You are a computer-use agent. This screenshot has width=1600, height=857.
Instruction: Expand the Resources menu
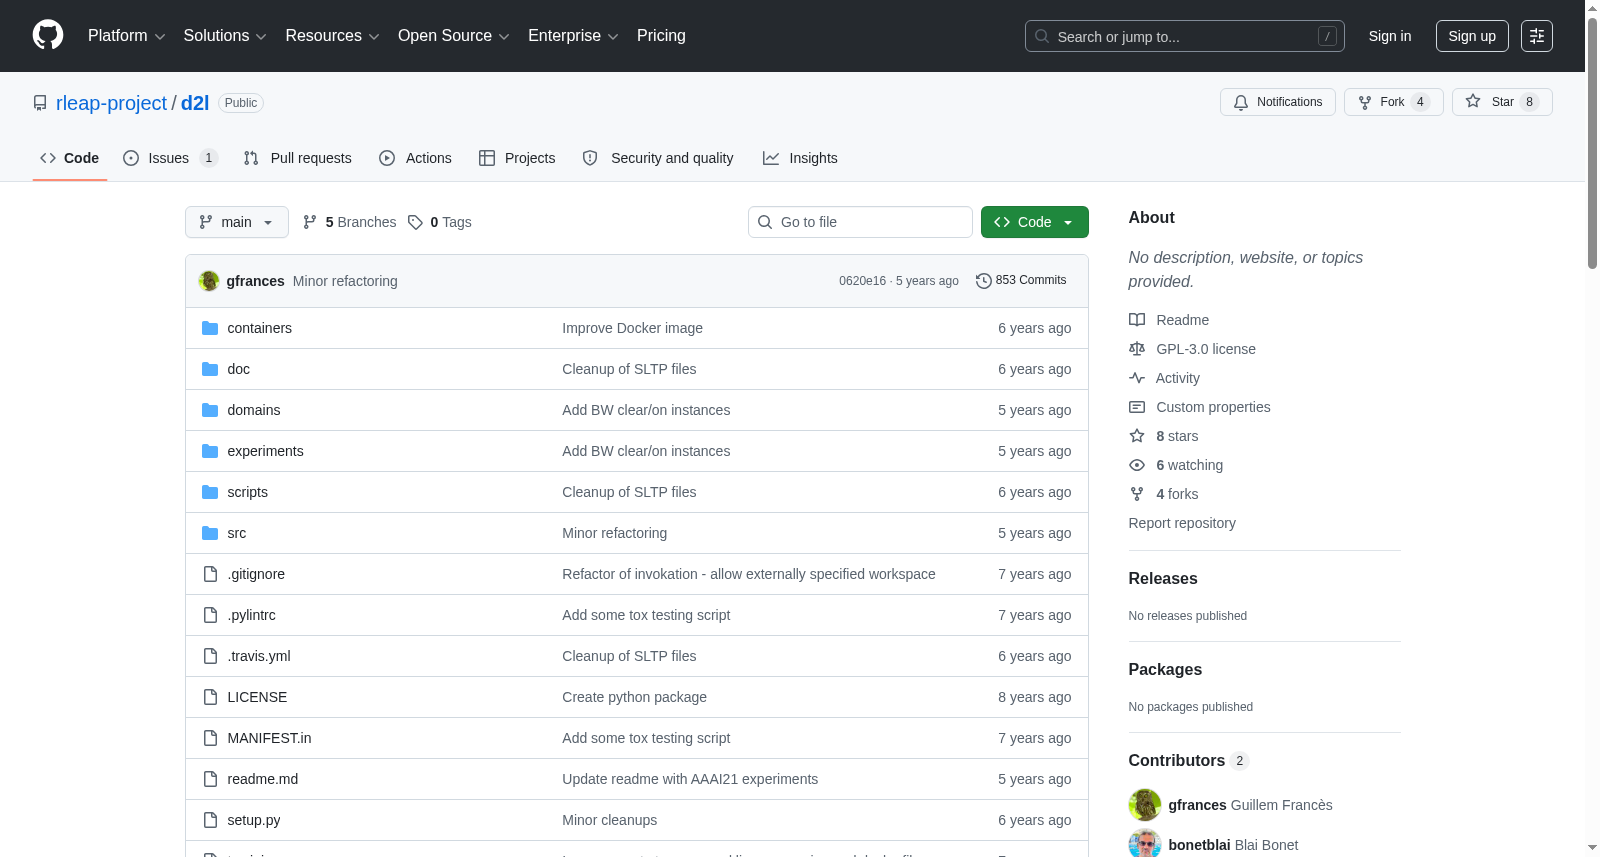click(x=332, y=36)
